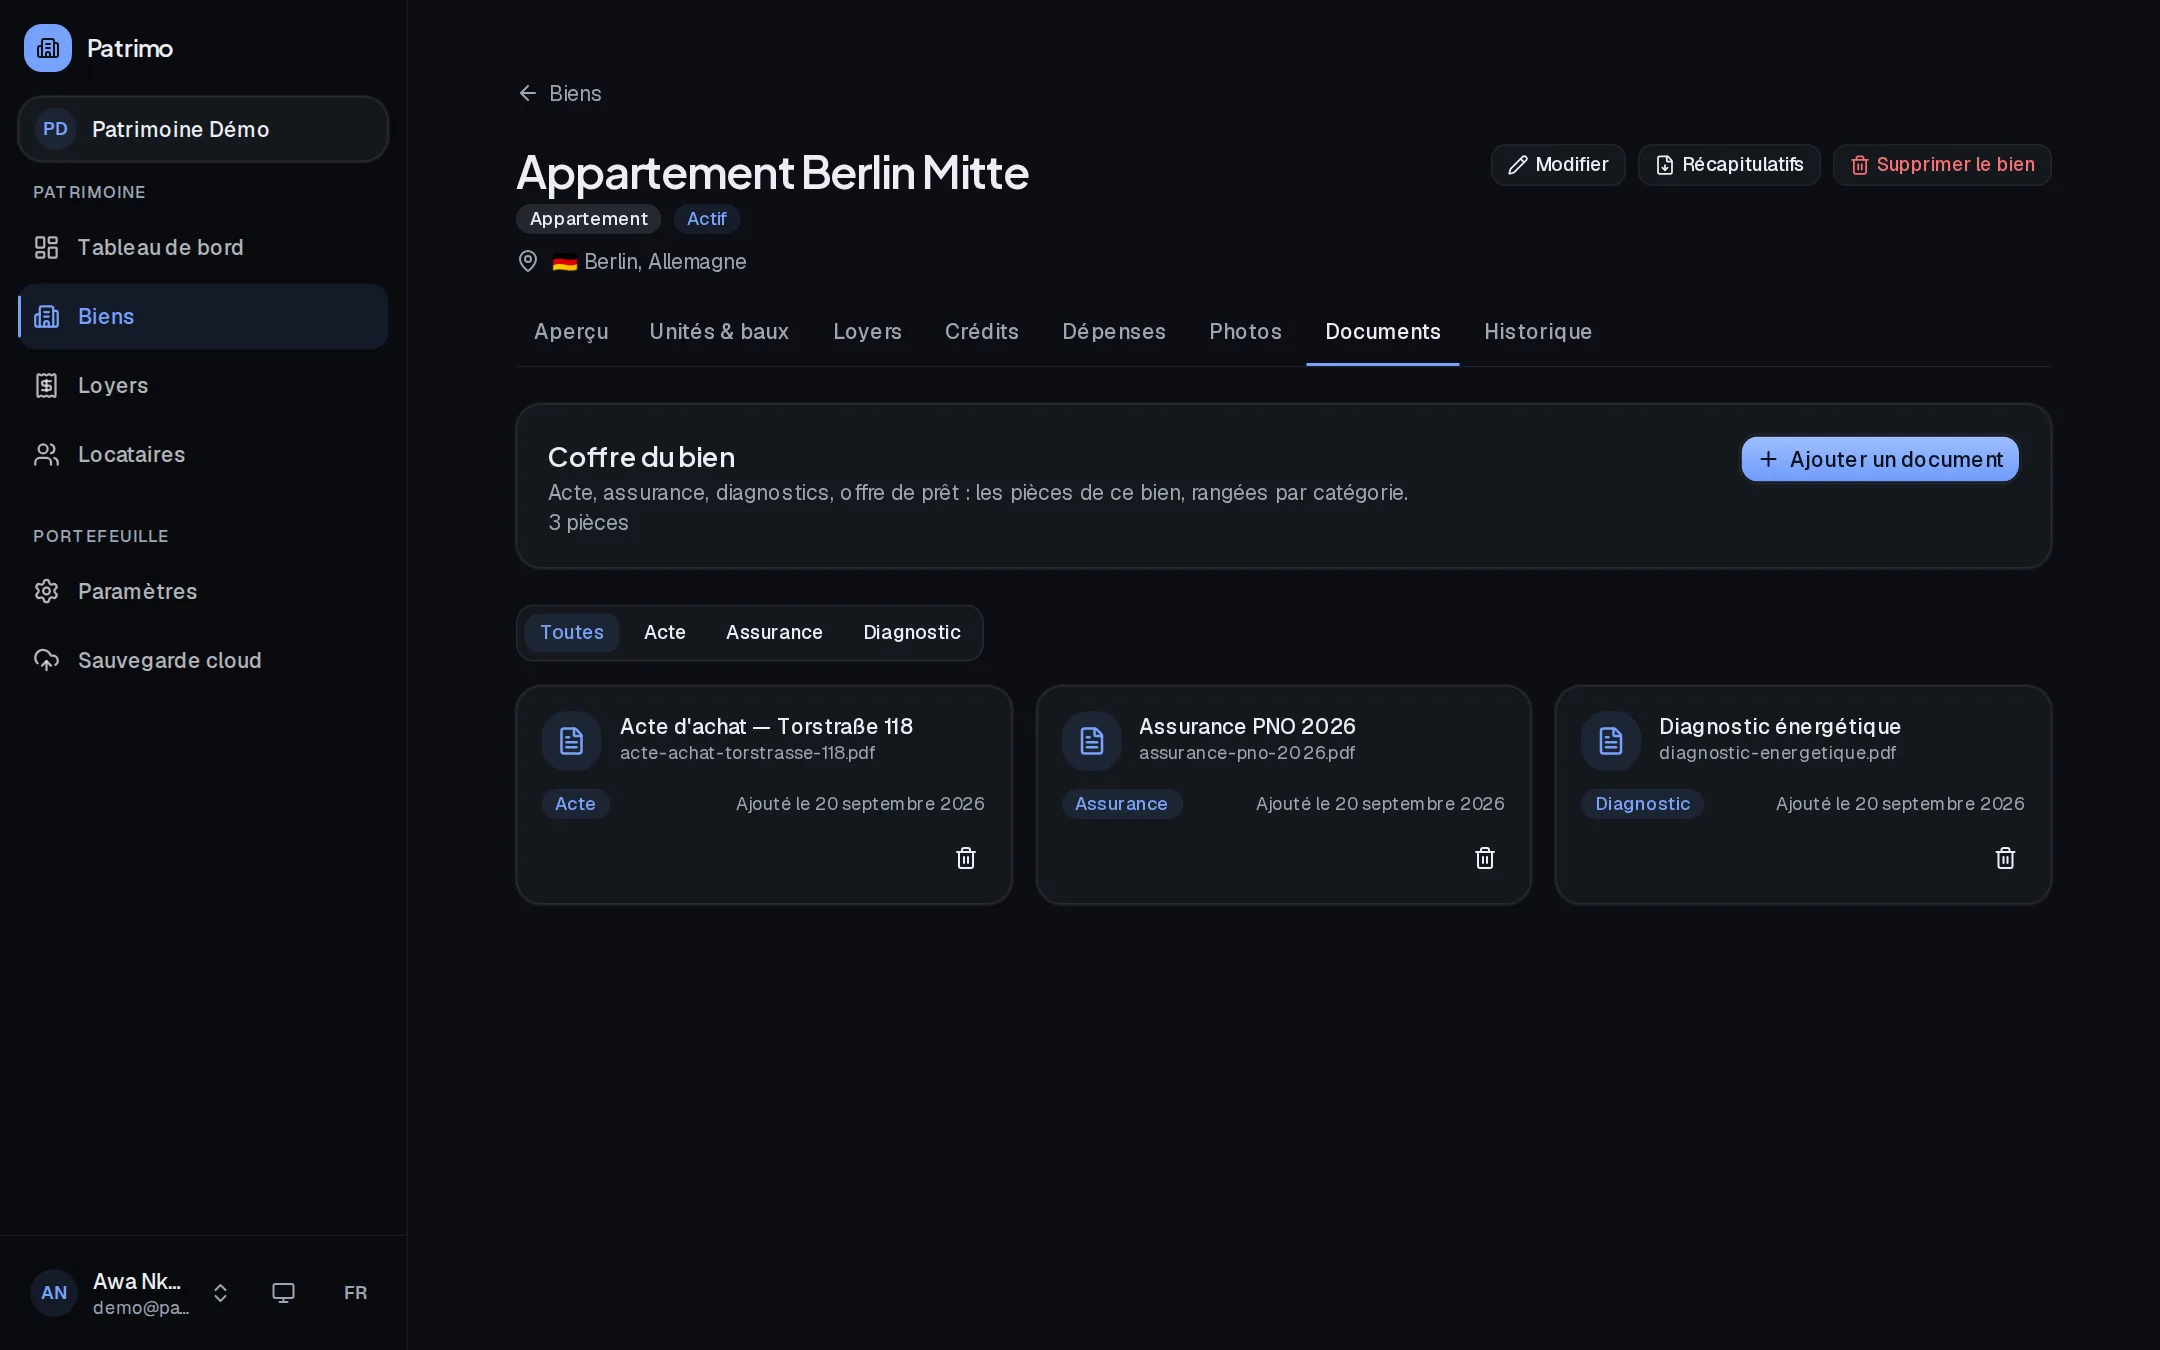Change language with the FR selector
2160x1350 pixels.
coord(355,1293)
